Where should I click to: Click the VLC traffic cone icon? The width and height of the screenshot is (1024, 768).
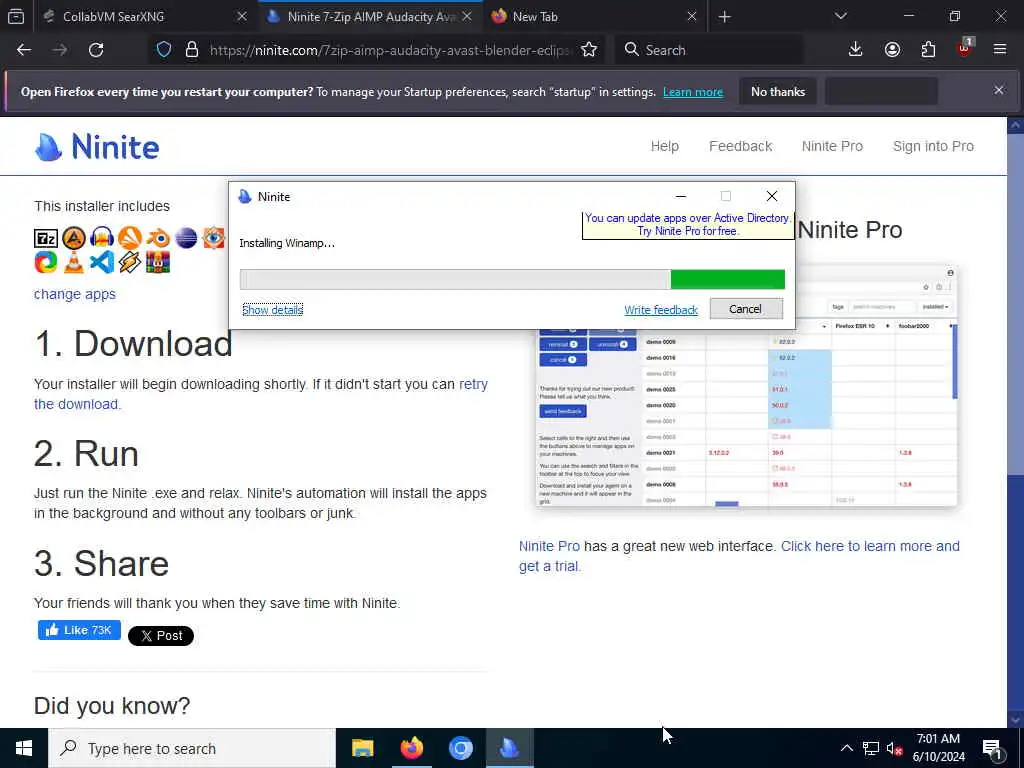click(74, 262)
